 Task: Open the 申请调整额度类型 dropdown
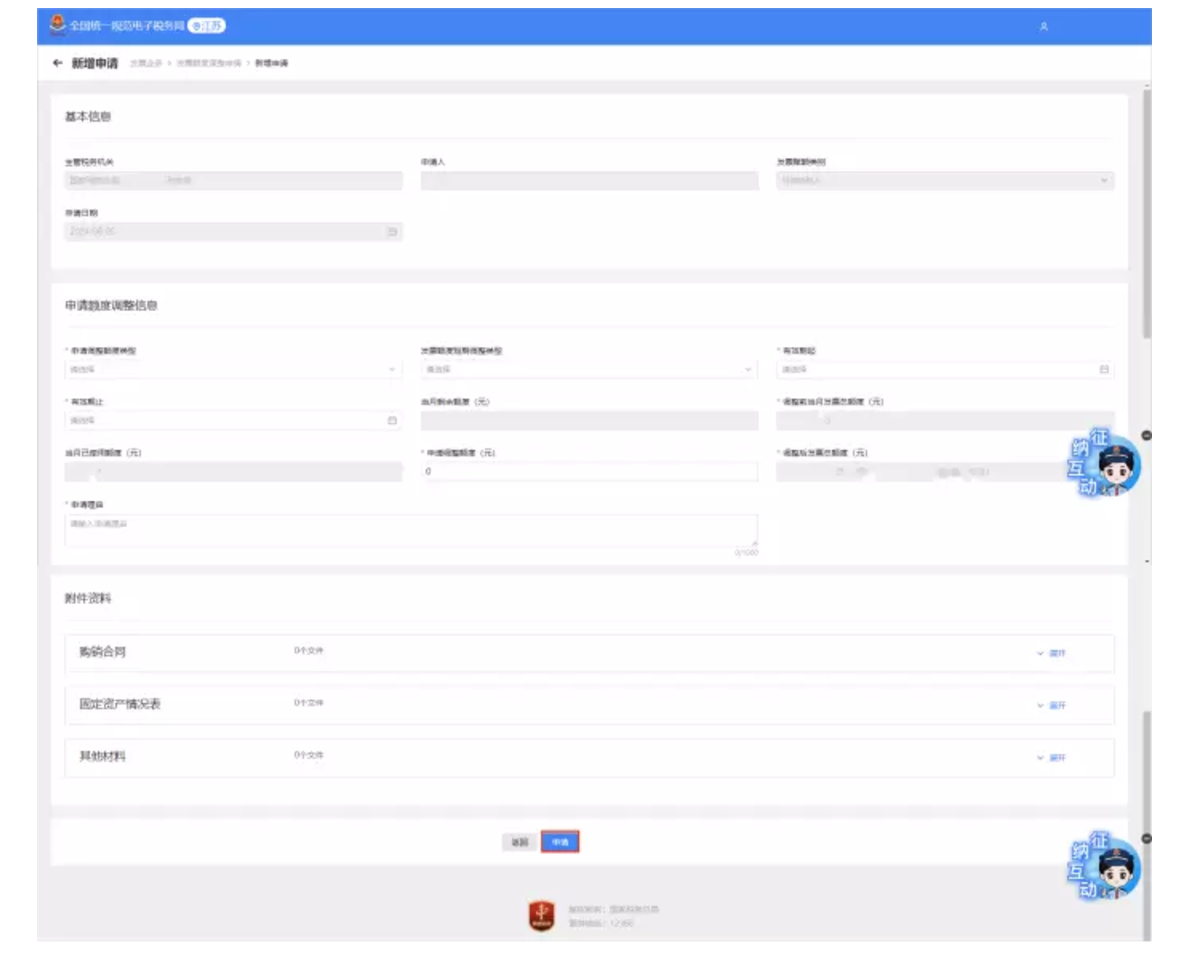pyautogui.click(x=233, y=370)
